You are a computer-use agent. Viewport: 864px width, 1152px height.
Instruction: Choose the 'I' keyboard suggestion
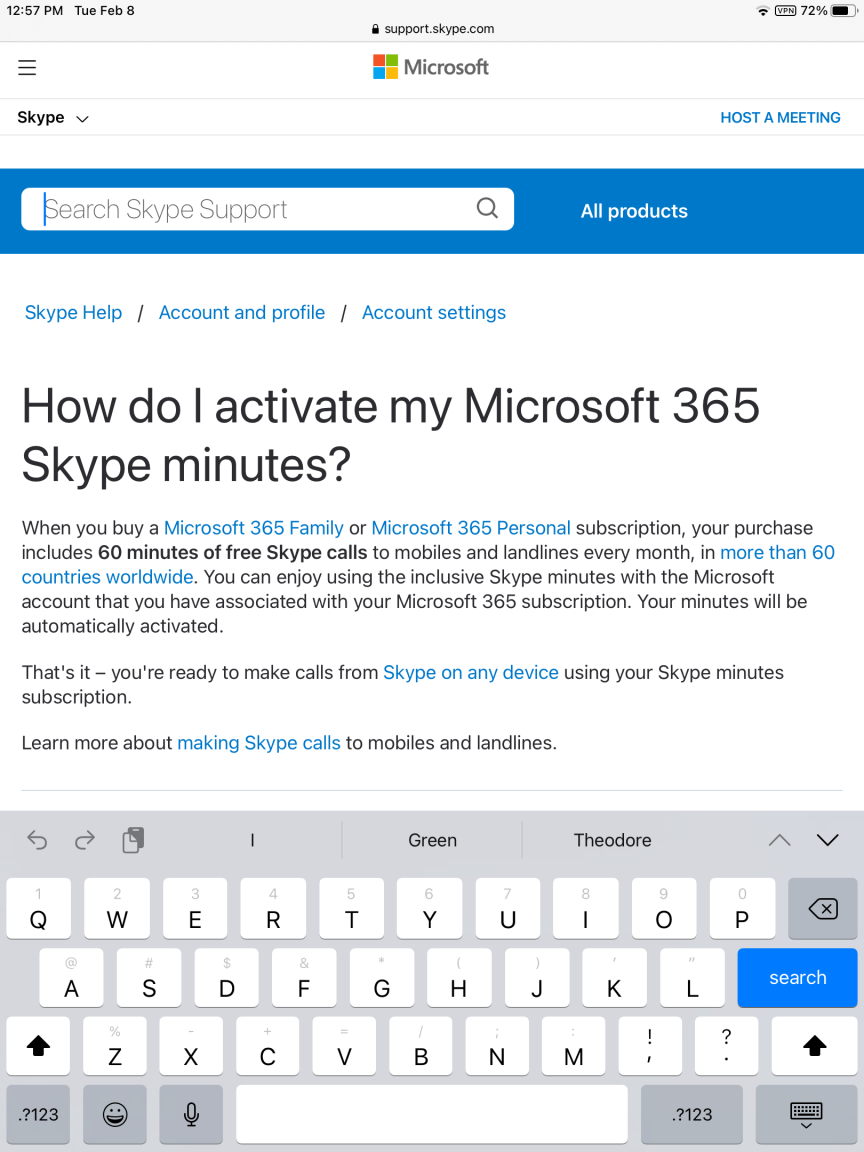pos(252,840)
